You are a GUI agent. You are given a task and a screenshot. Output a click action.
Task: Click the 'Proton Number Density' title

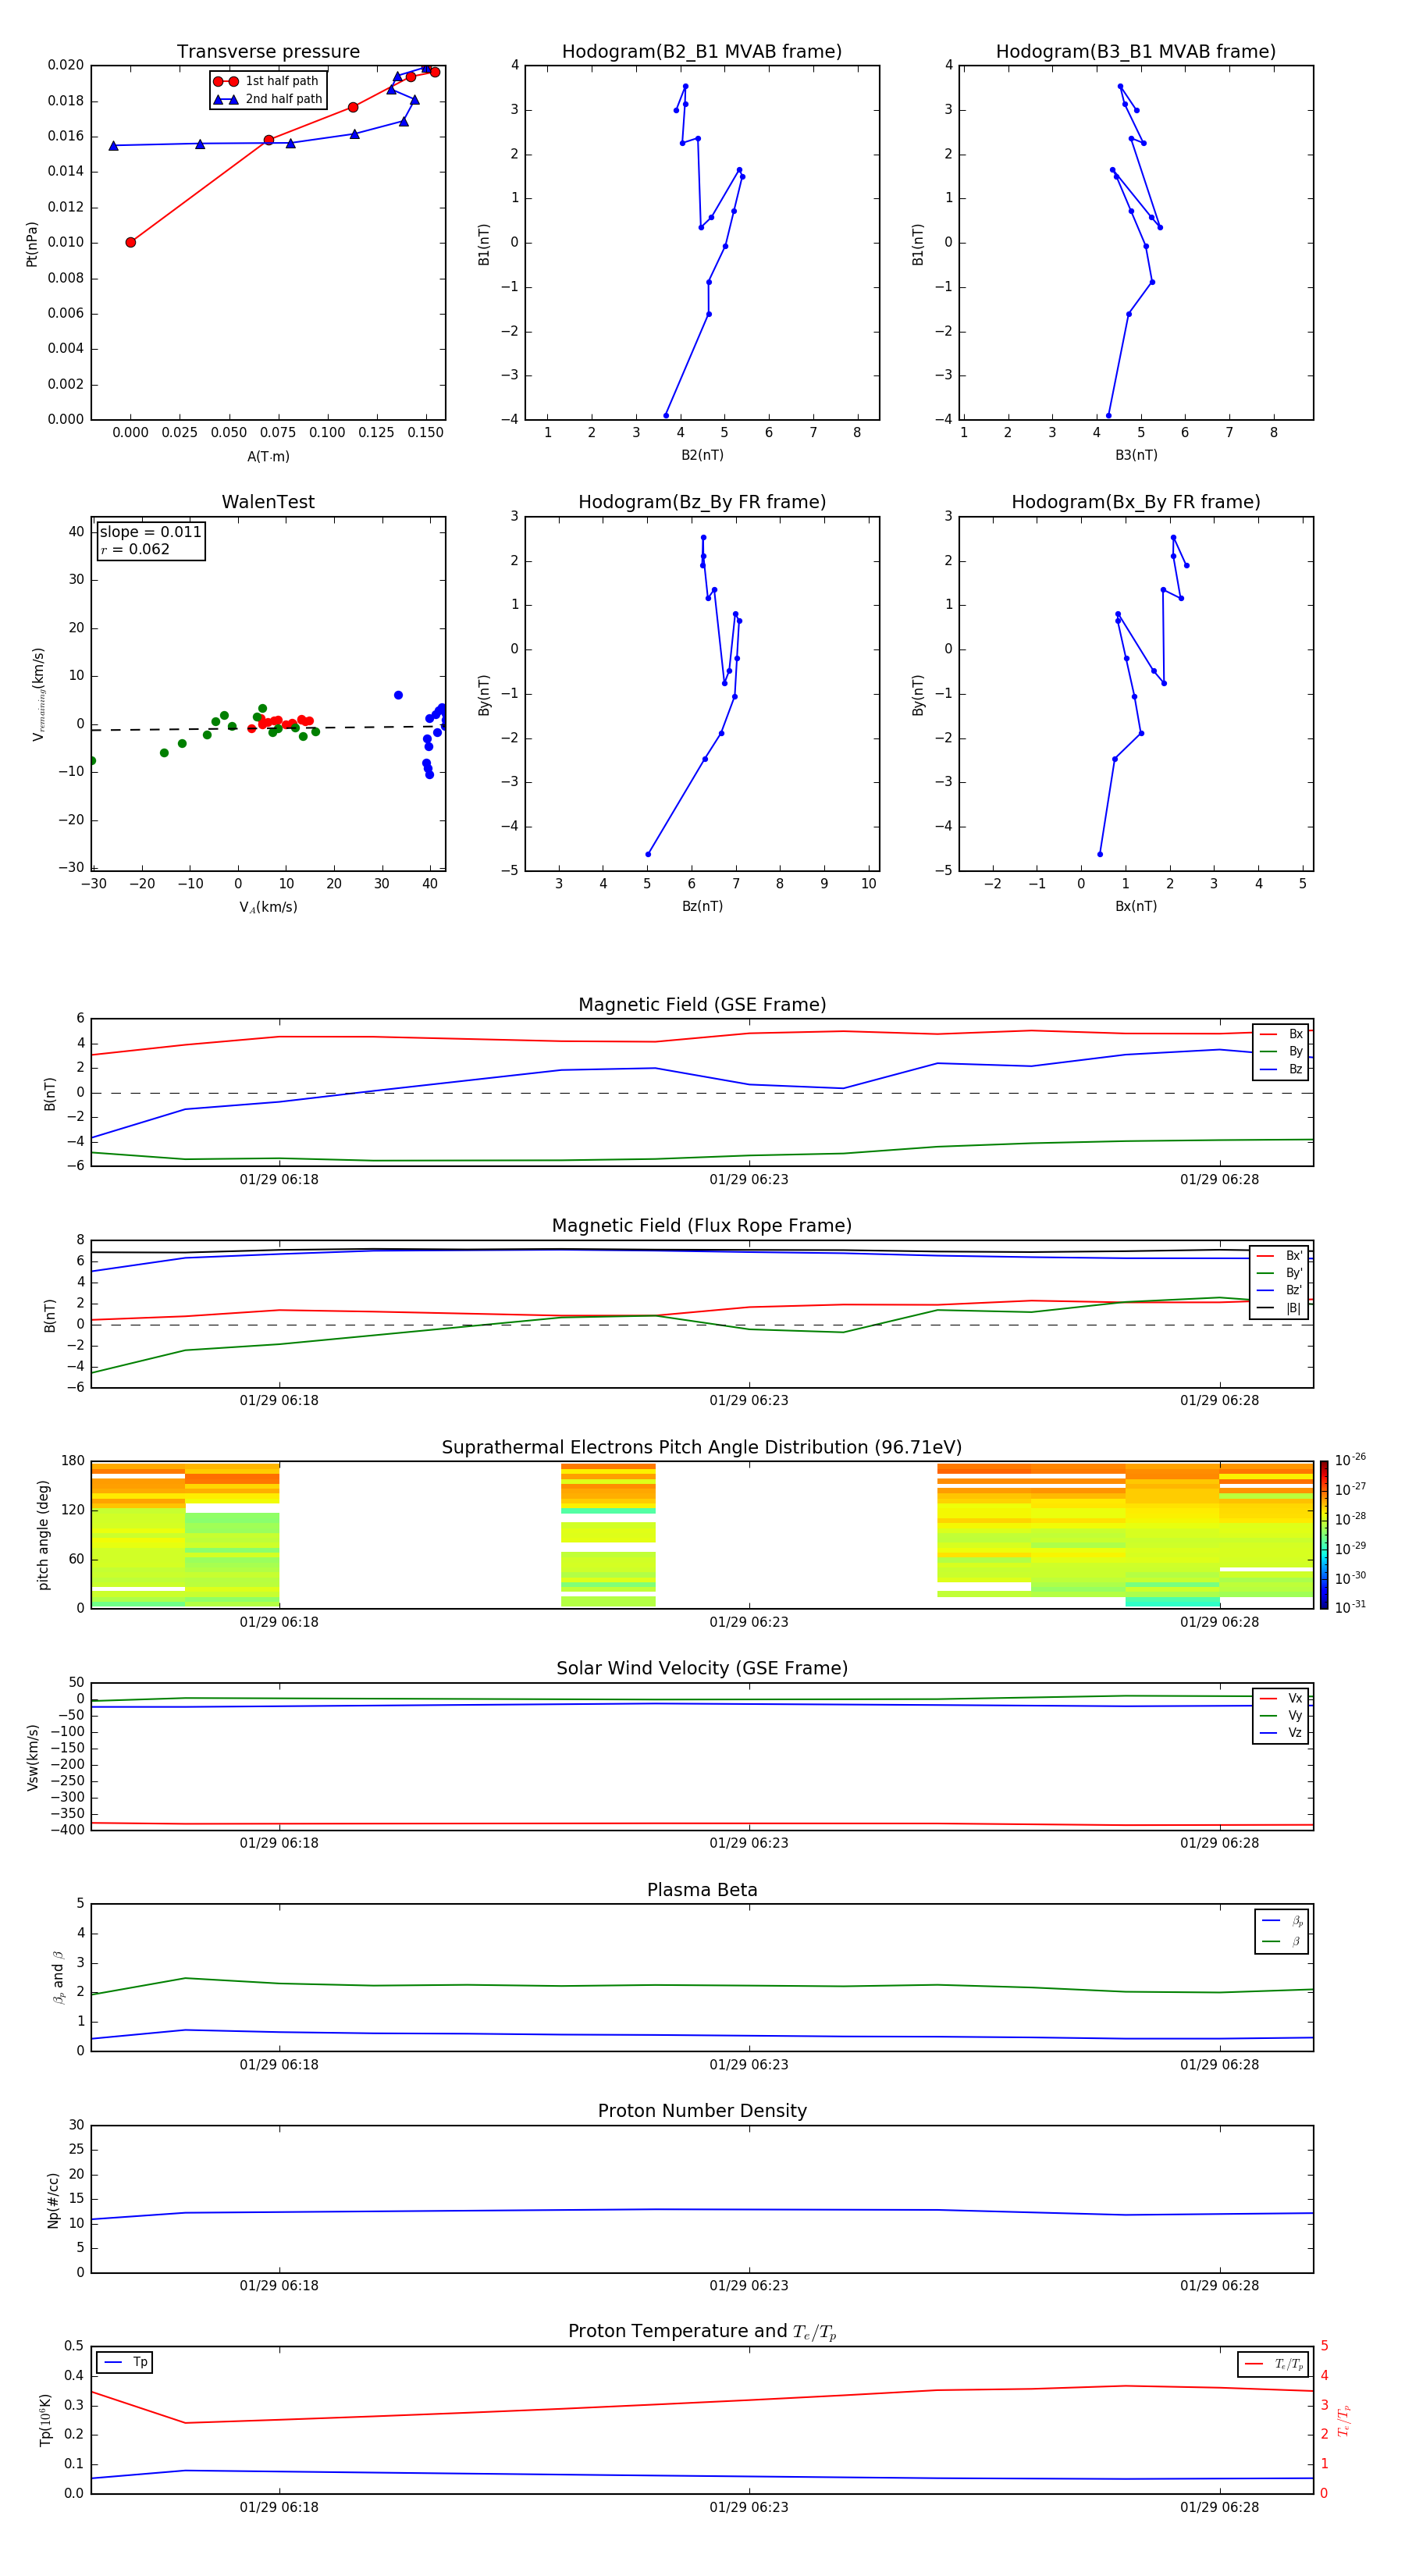(702, 2111)
